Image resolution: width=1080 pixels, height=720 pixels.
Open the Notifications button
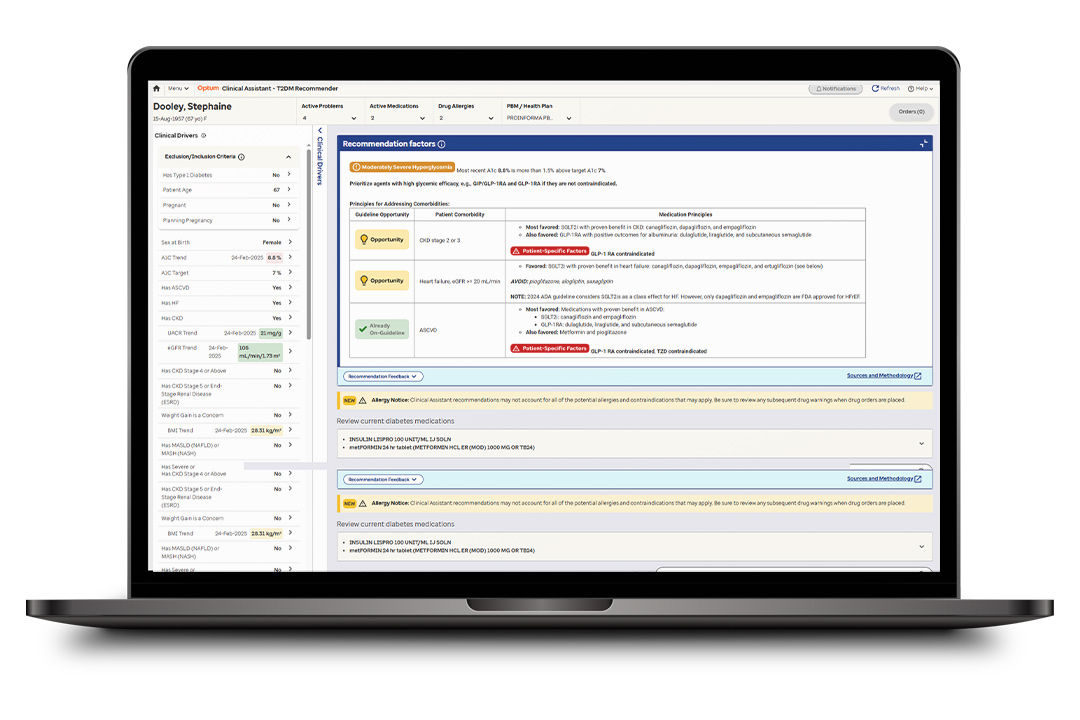[x=834, y=88]
